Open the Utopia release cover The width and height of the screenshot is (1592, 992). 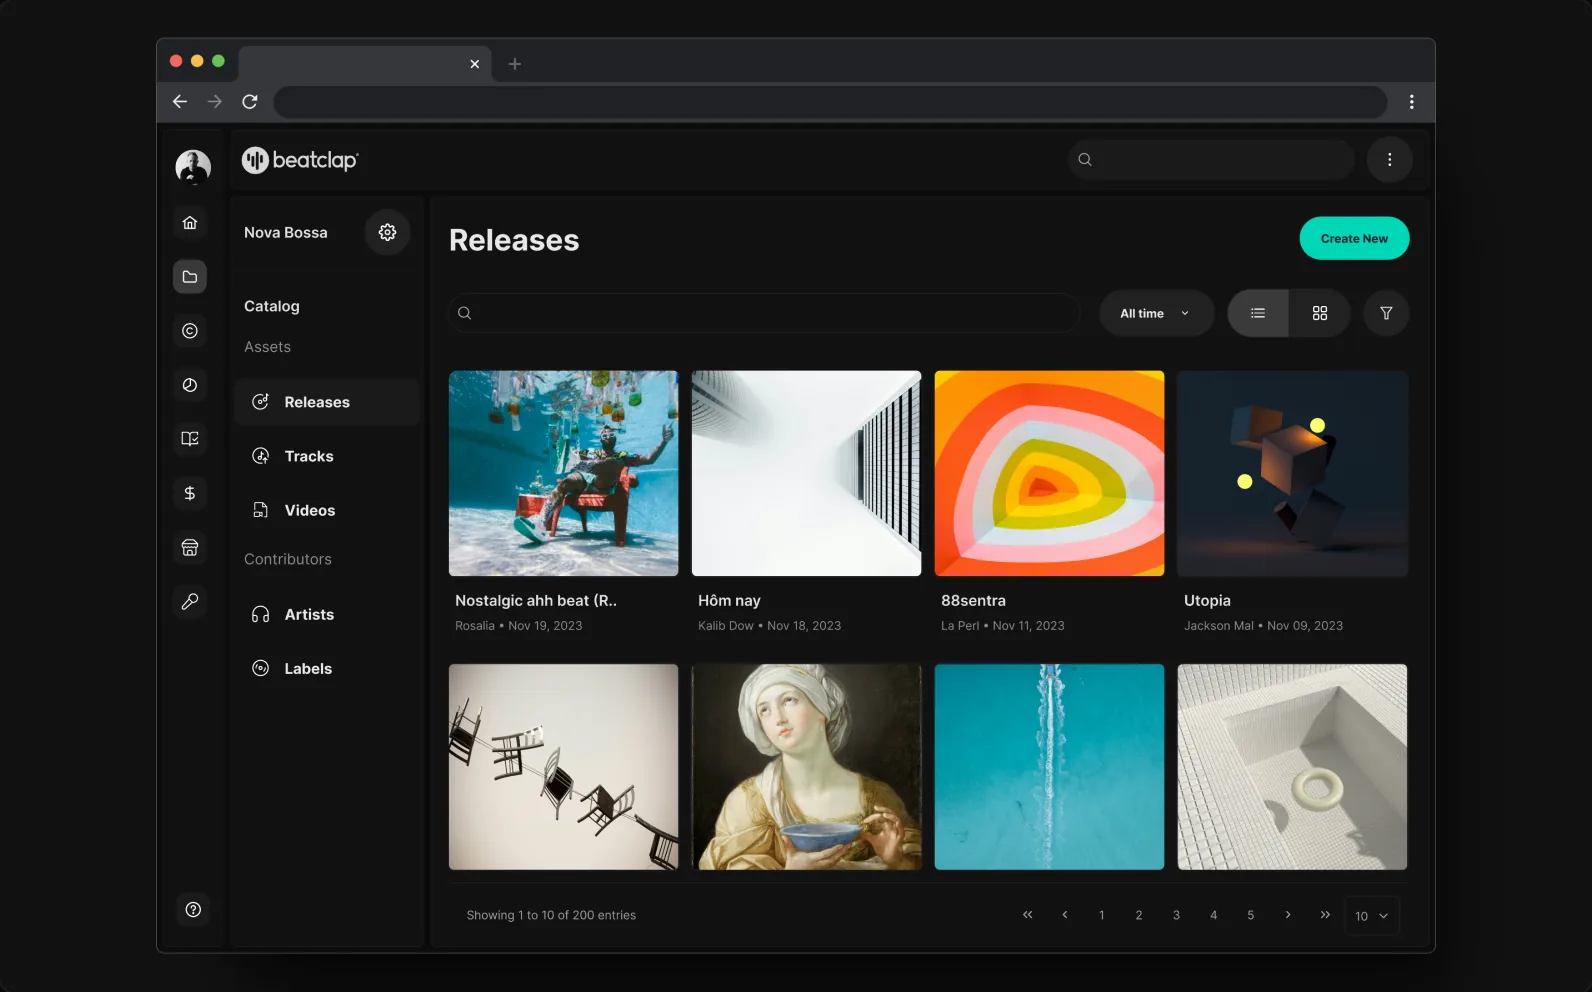tap(1292, 474)
